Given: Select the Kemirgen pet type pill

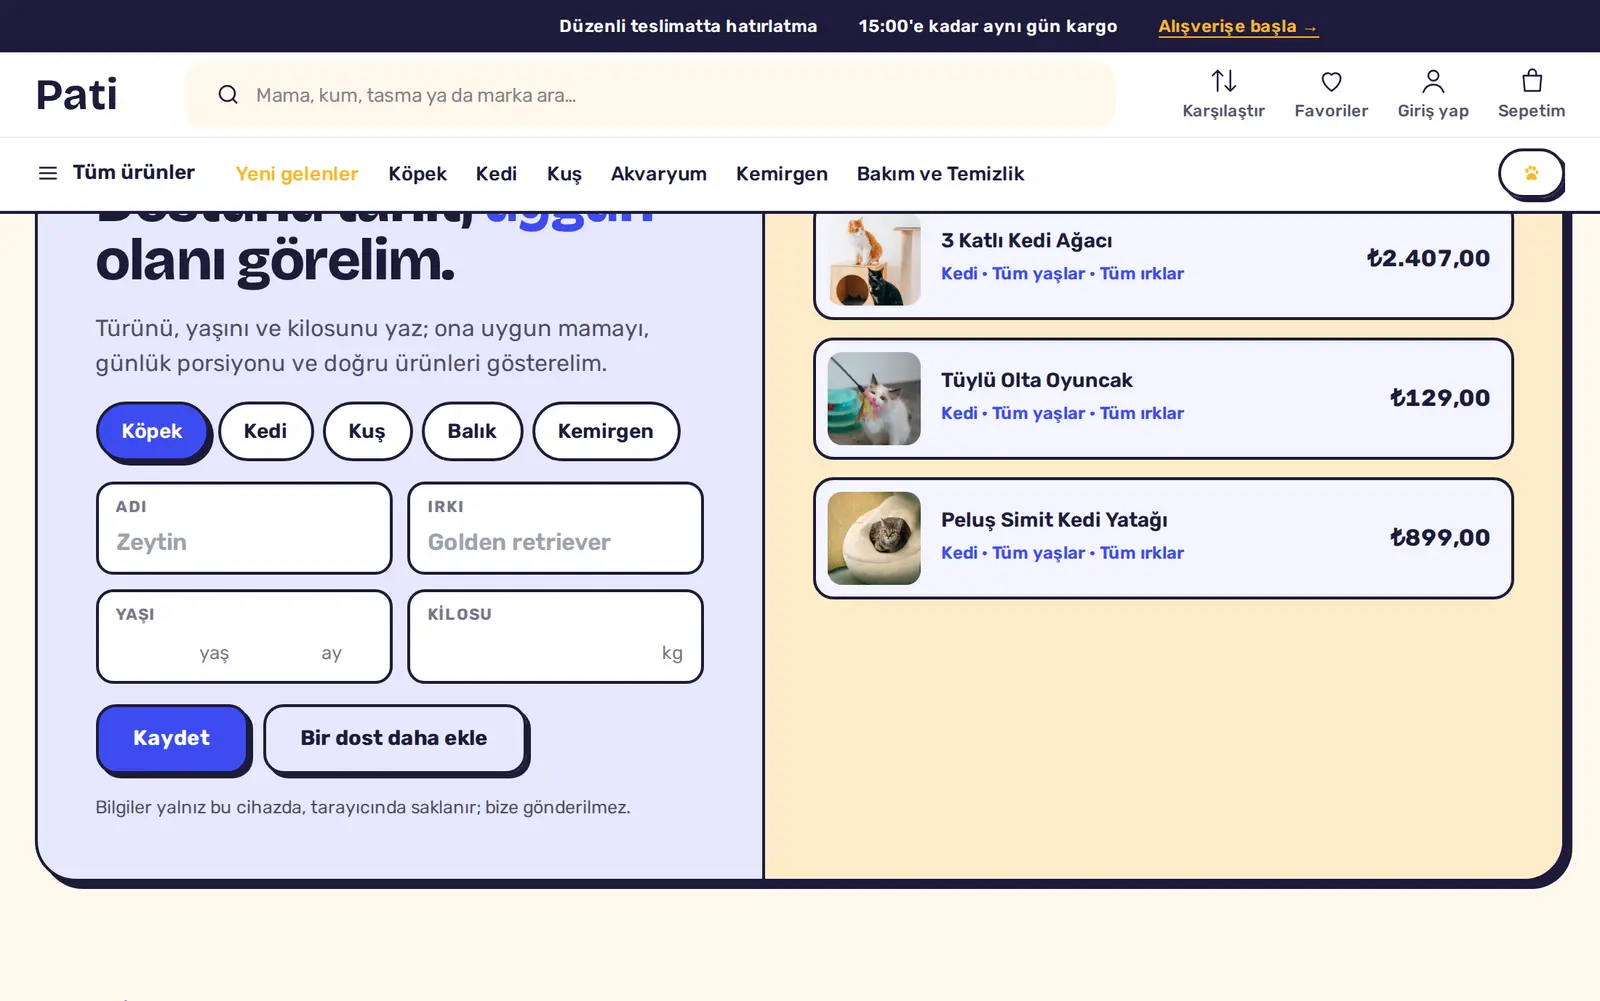Looking at the screenshot, I should pos(605,431).
